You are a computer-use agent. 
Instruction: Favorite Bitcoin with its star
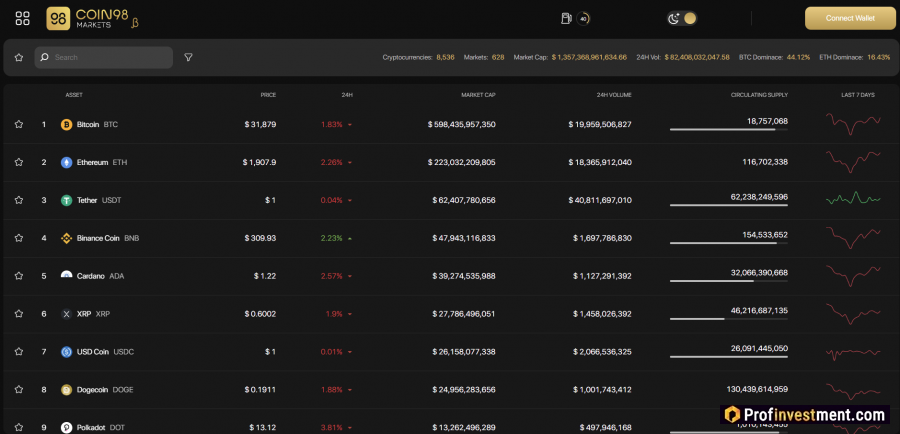click(18, 124)
